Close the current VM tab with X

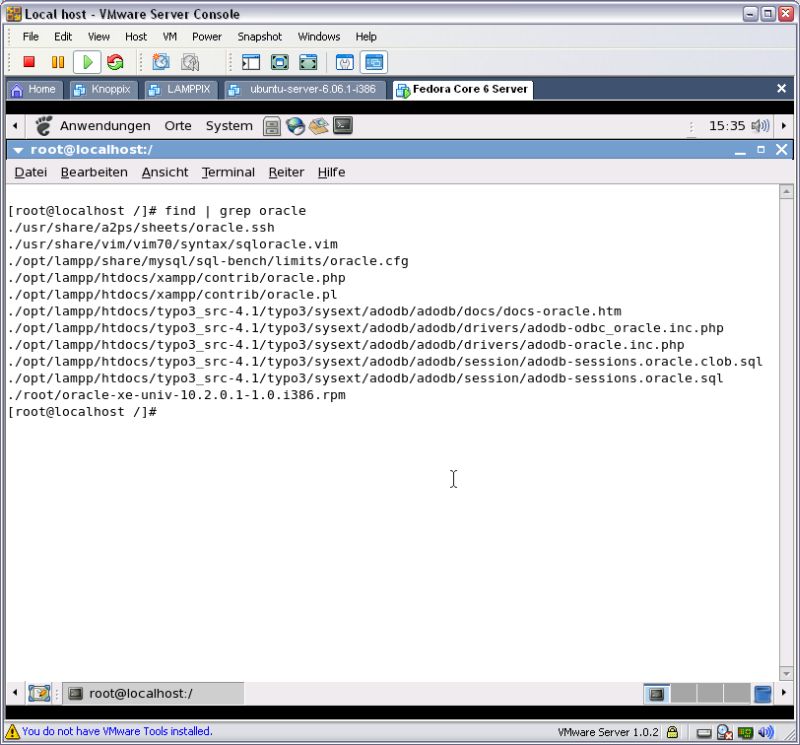[x=781, y=89]
